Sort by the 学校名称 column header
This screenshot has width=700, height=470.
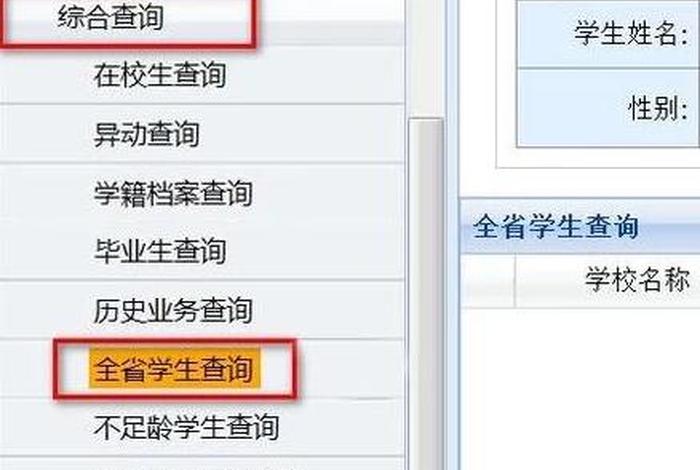coord(608,280)
